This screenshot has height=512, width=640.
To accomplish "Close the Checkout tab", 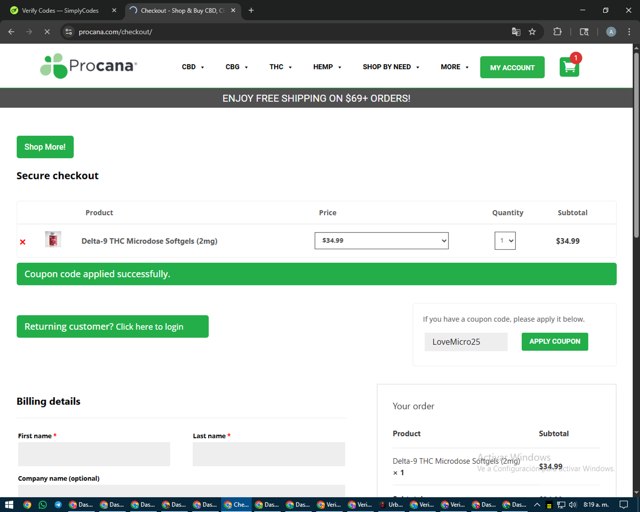I will (233, 10).
